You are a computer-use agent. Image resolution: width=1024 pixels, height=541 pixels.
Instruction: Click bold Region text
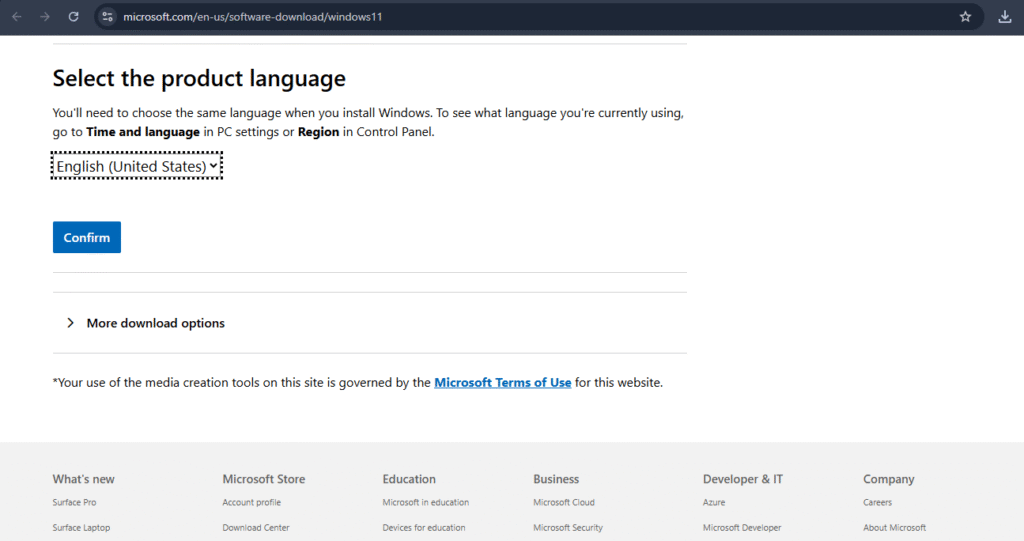pos(318,132)
